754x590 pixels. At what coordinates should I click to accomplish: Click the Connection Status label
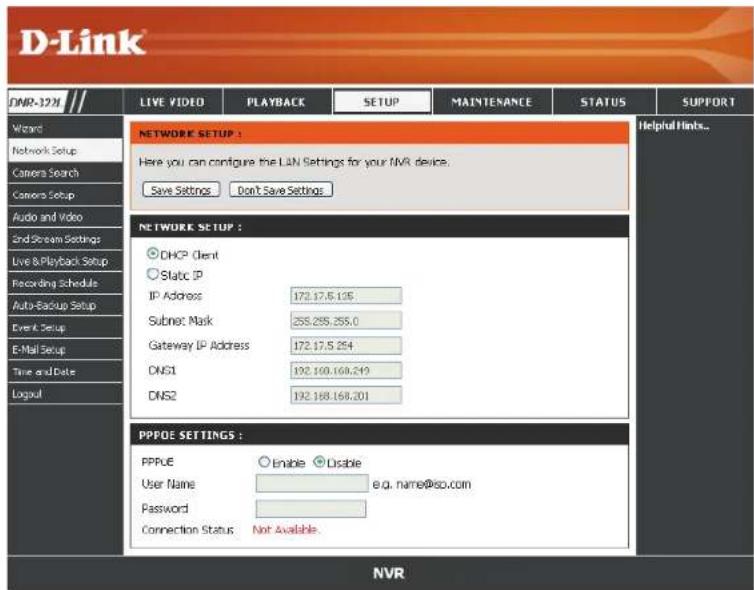click(188, 530)
